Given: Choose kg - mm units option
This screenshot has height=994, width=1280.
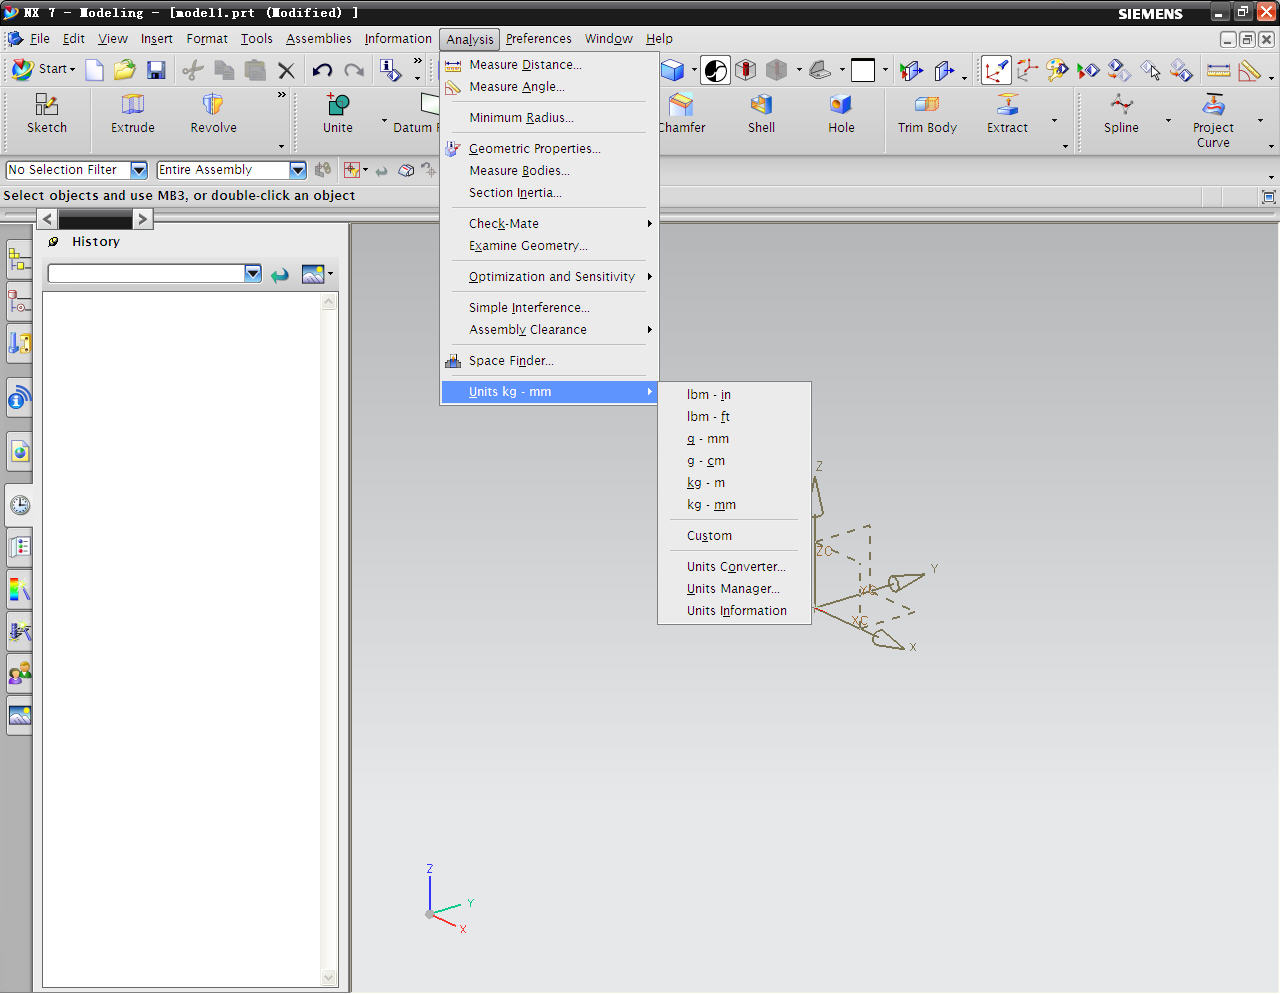Looking at the screenshot, I should point(734,505).
